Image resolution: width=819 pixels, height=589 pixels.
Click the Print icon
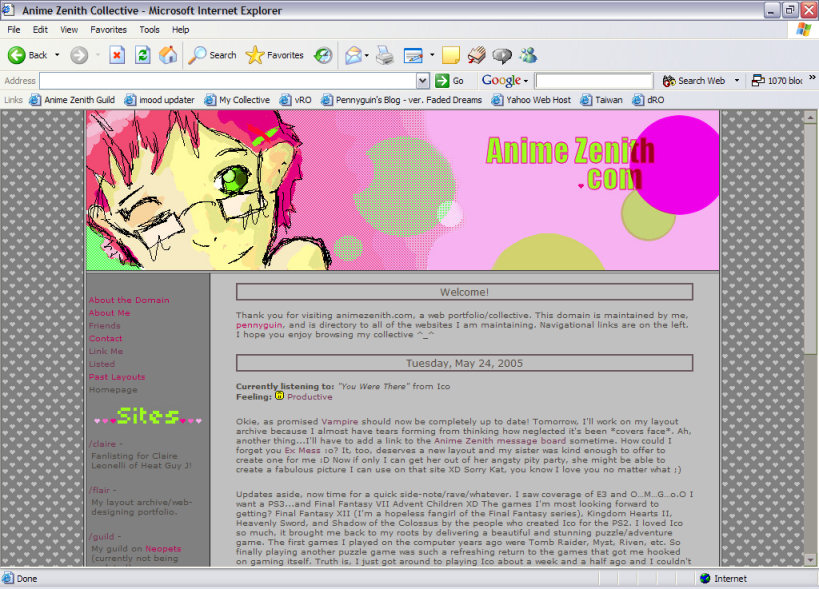(385, 55)
